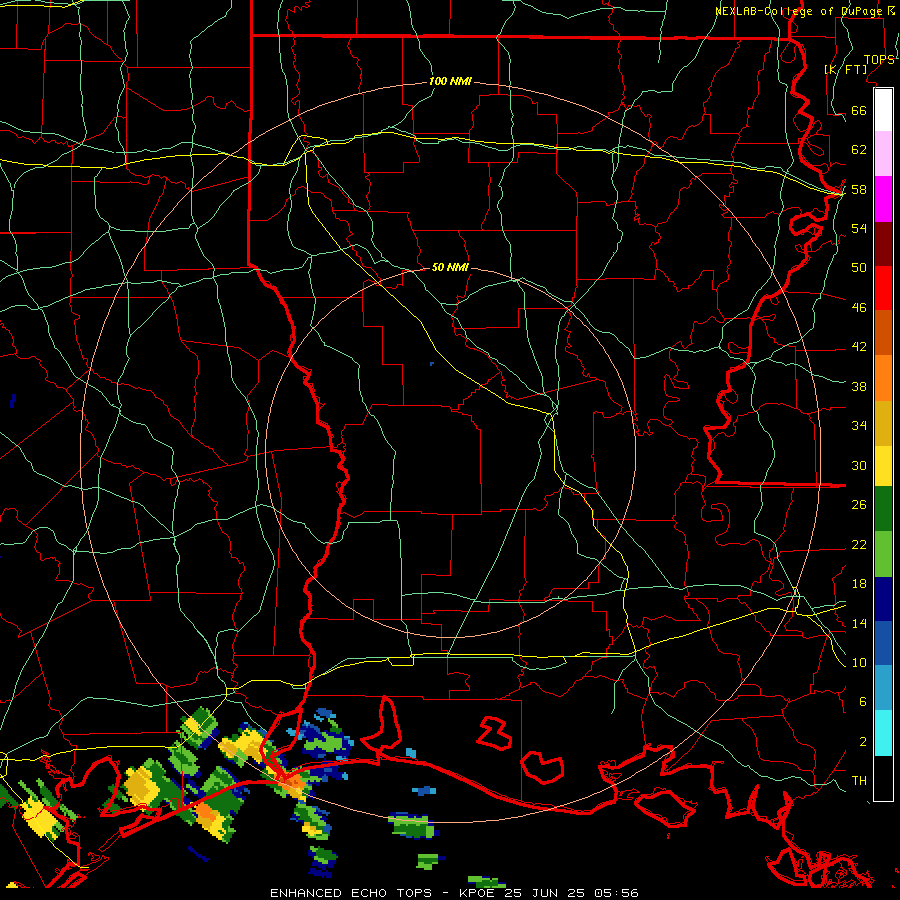Click the black TH swatch at legend bottom
The height and width of the screenshot is (900, 900).
(883, 778)
